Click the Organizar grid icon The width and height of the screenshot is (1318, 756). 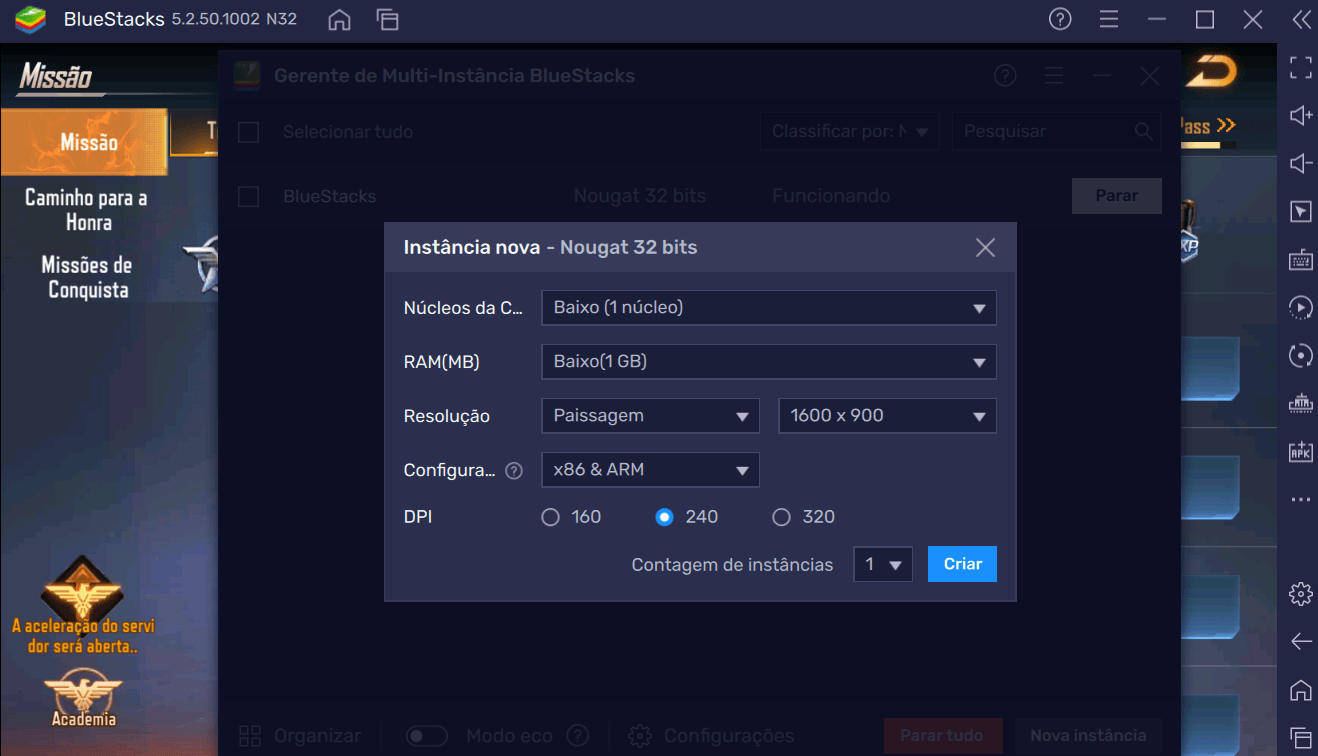pos(250,736)
